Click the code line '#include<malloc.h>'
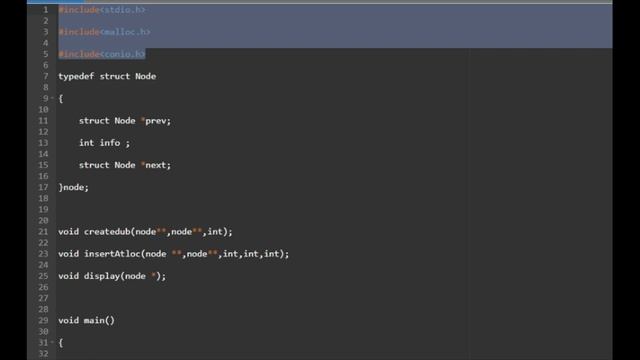640x360 pixels. 104,32
